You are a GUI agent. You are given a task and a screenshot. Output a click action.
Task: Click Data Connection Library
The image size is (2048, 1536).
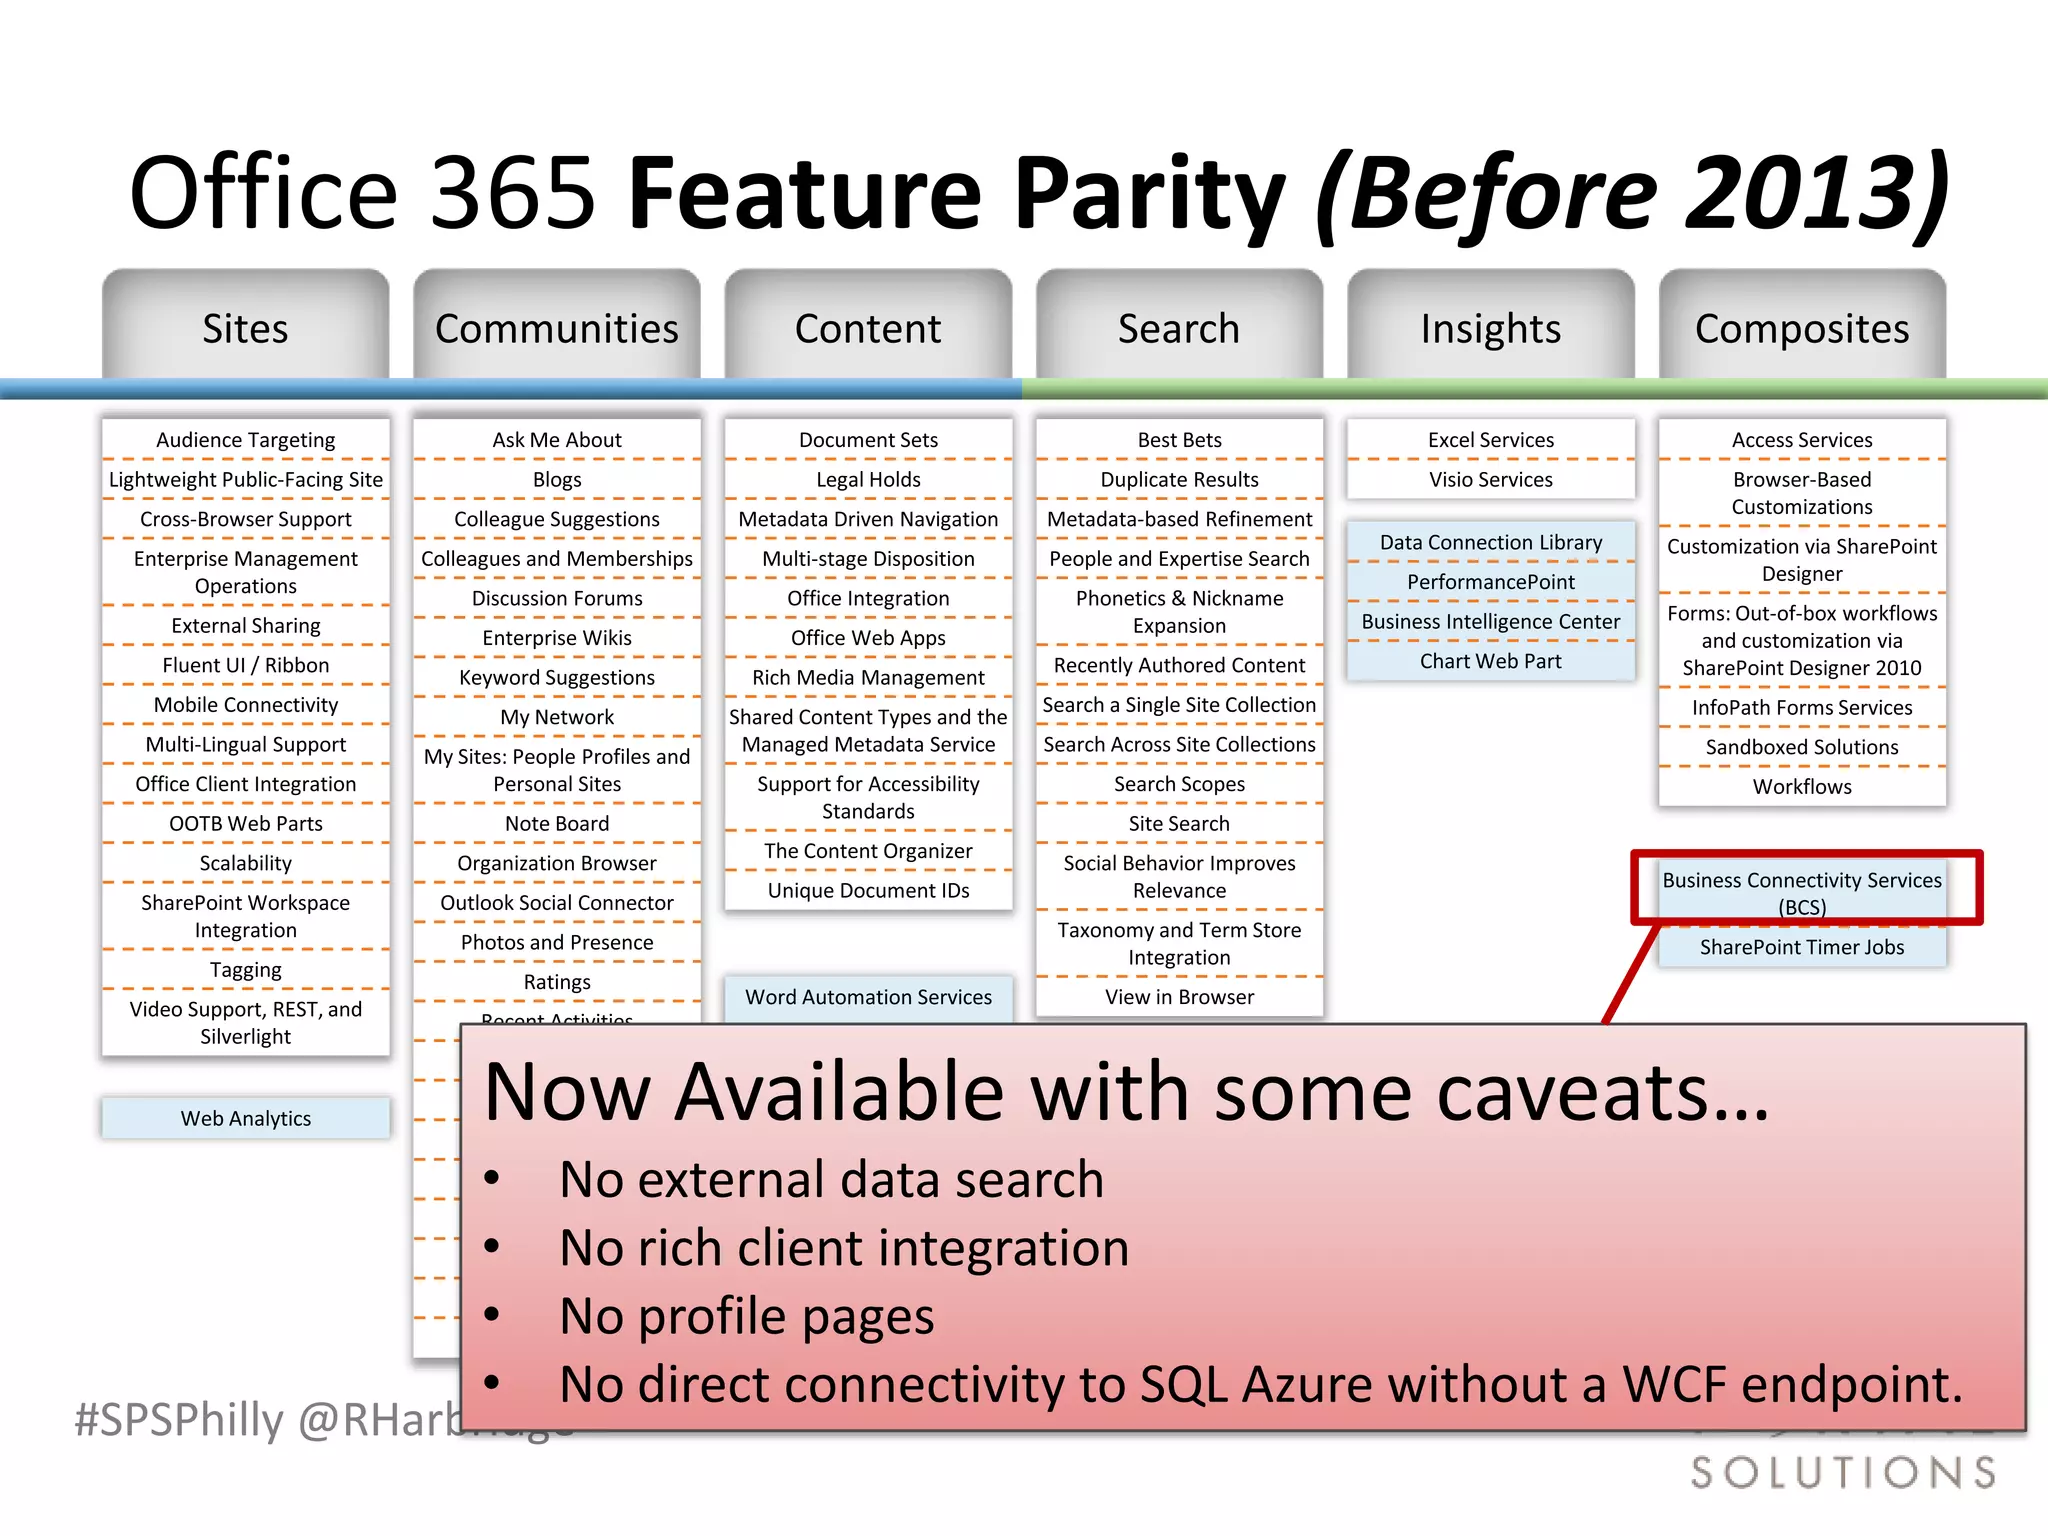click(x=1491, y=542)
